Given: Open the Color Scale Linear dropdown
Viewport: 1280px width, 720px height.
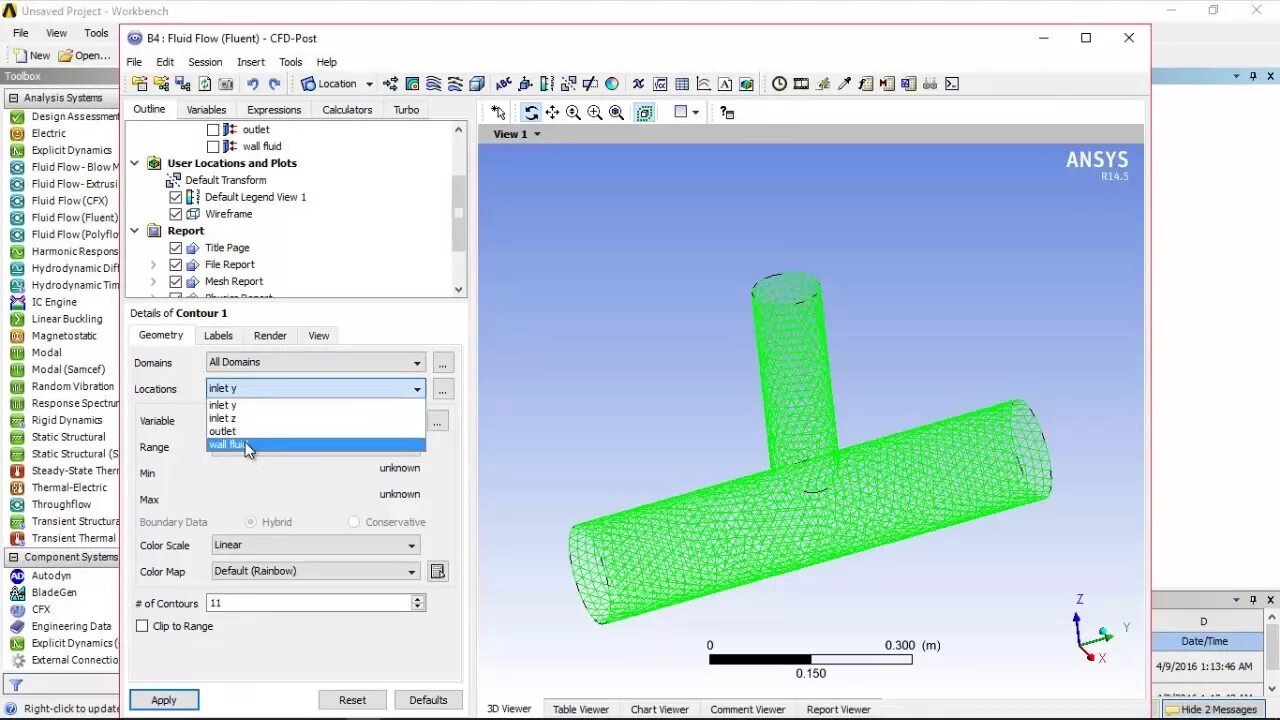Looking at the screenshot, I should [316, 545].
